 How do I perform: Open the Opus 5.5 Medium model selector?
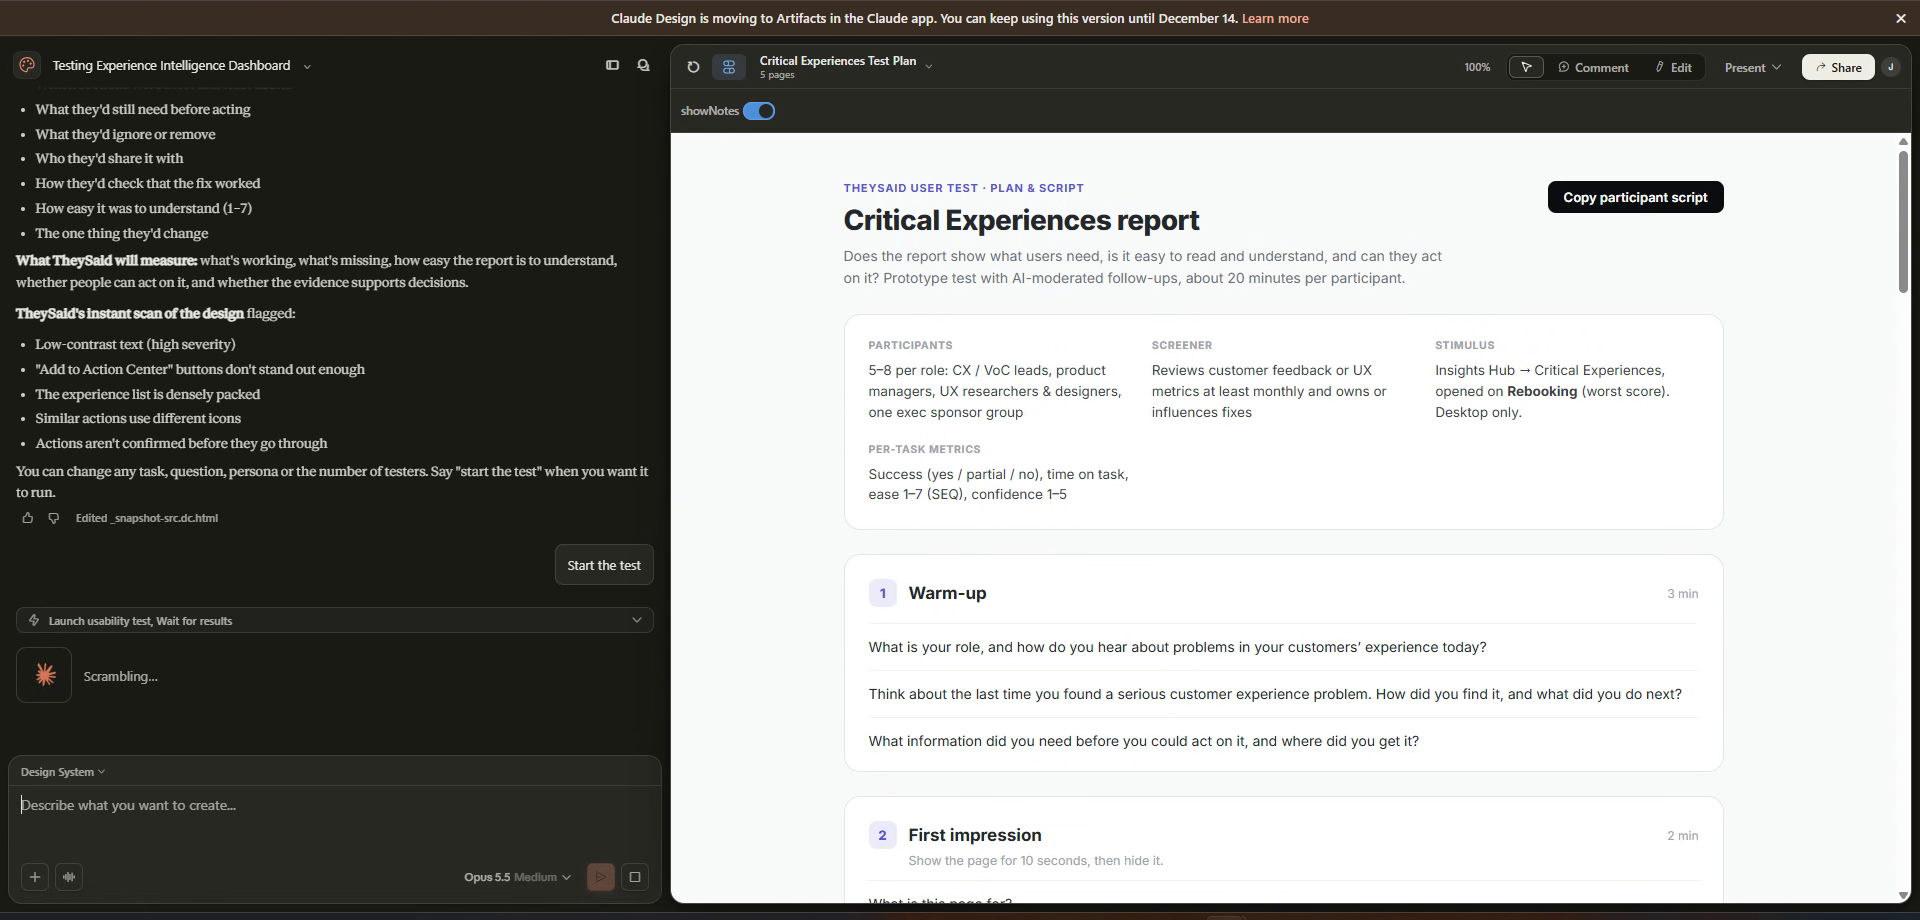point(517,877)
